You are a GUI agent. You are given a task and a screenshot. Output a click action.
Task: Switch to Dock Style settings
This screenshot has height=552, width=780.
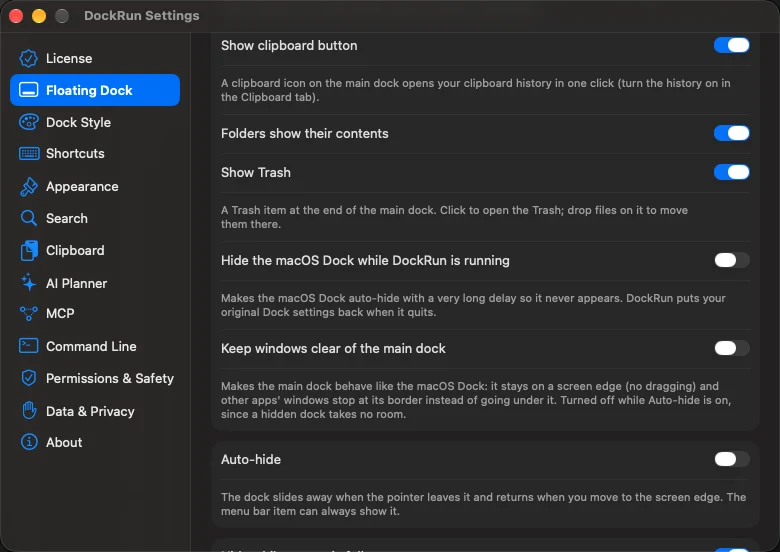point(95,122)
